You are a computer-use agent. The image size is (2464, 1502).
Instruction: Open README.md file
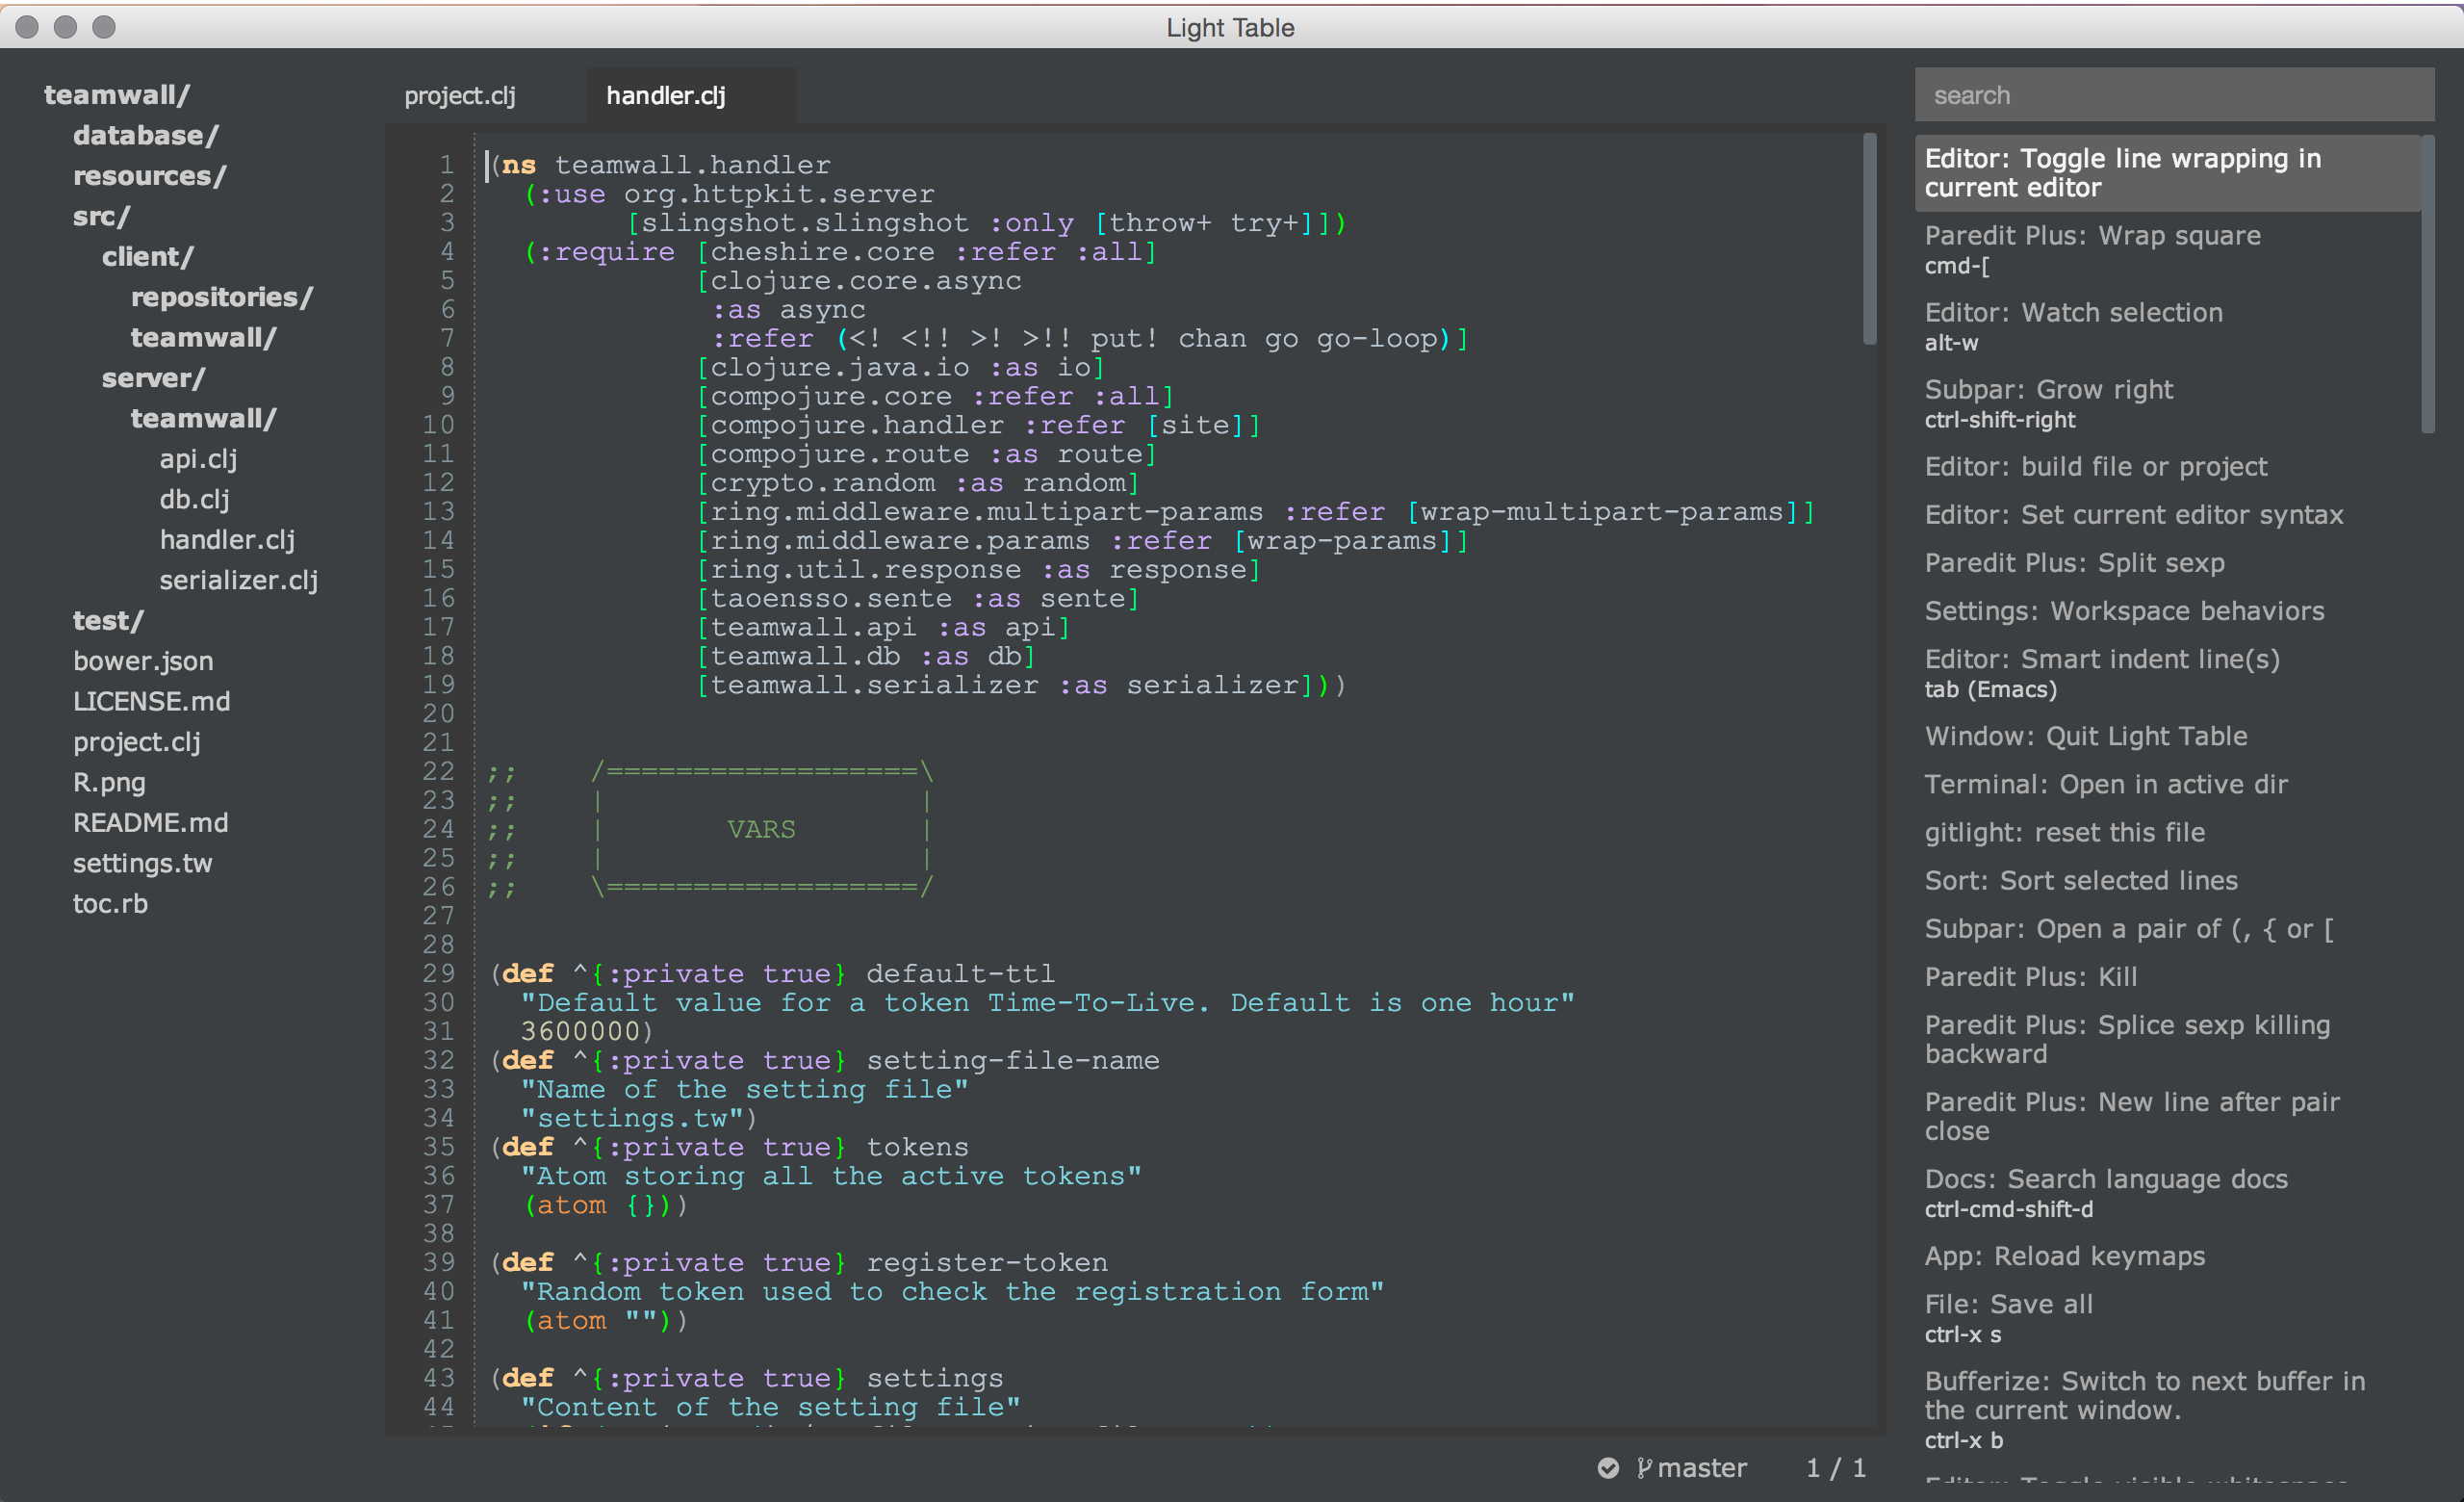[150, 823]
